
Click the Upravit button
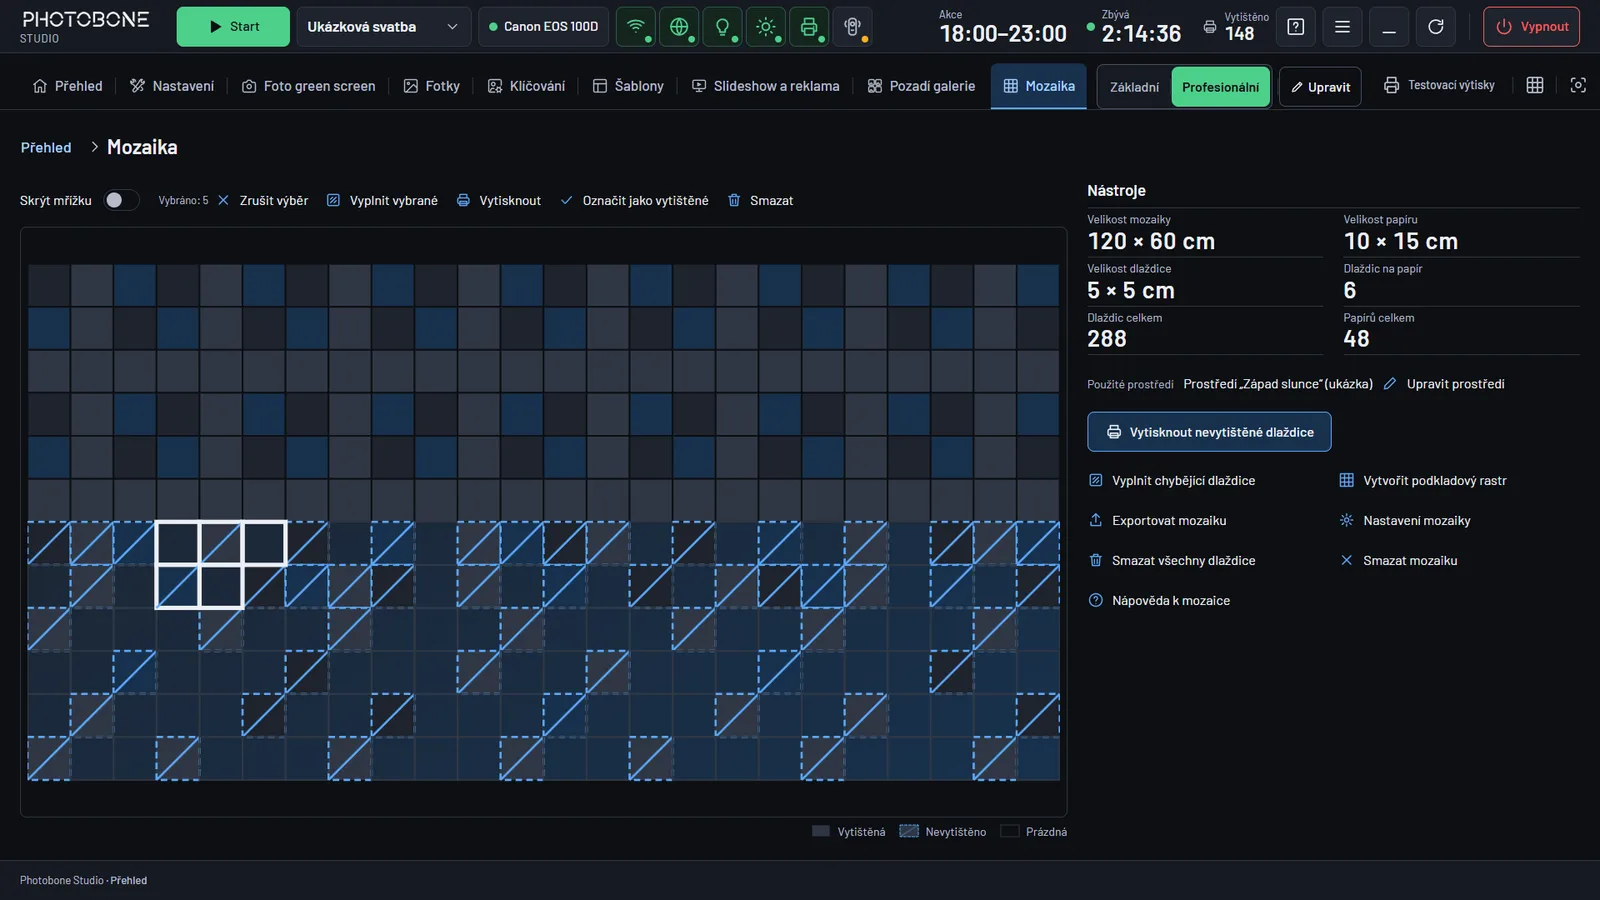pos(1320,87)
